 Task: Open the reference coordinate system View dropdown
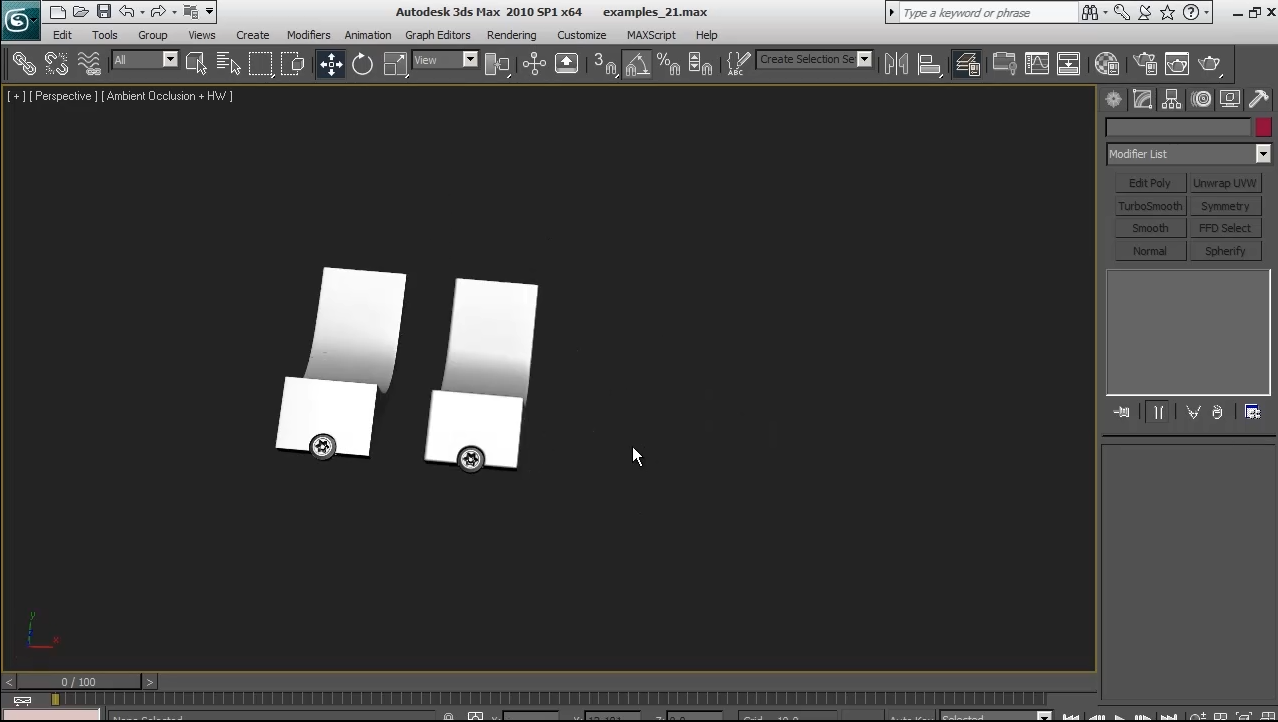(469, 60)
